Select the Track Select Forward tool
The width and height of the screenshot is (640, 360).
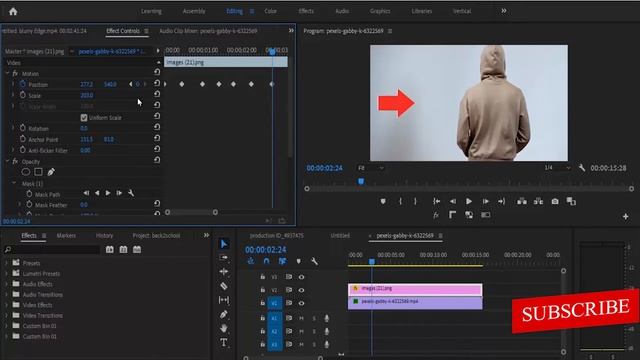pyautogui.click(x=224, y=258)
